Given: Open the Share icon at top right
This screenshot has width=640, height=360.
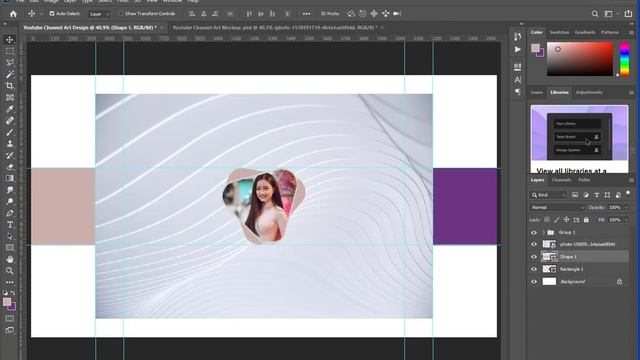Looking at the screenshot, I should [629, 14].
